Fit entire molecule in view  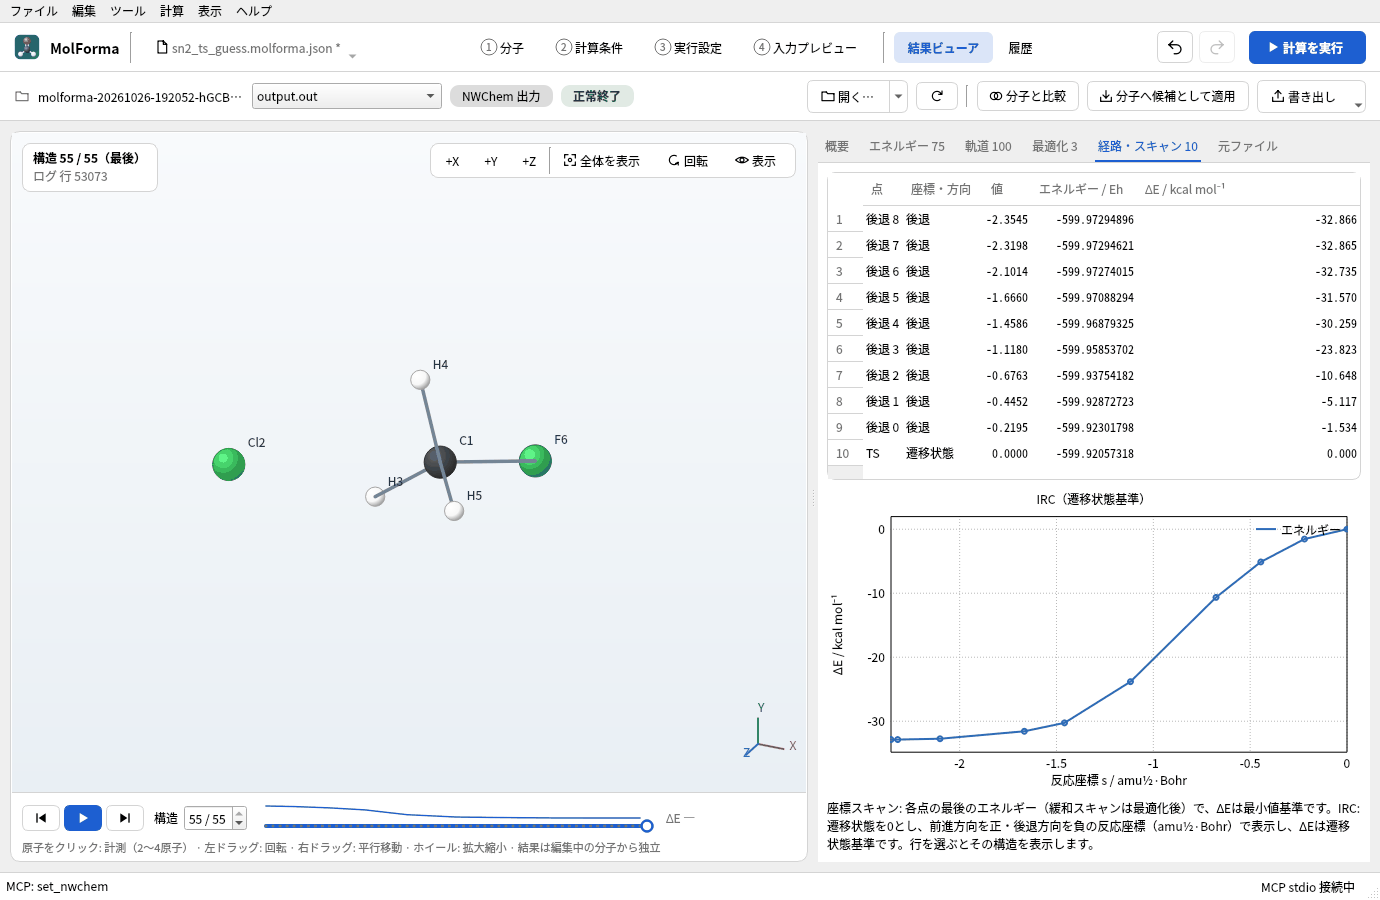602,161
